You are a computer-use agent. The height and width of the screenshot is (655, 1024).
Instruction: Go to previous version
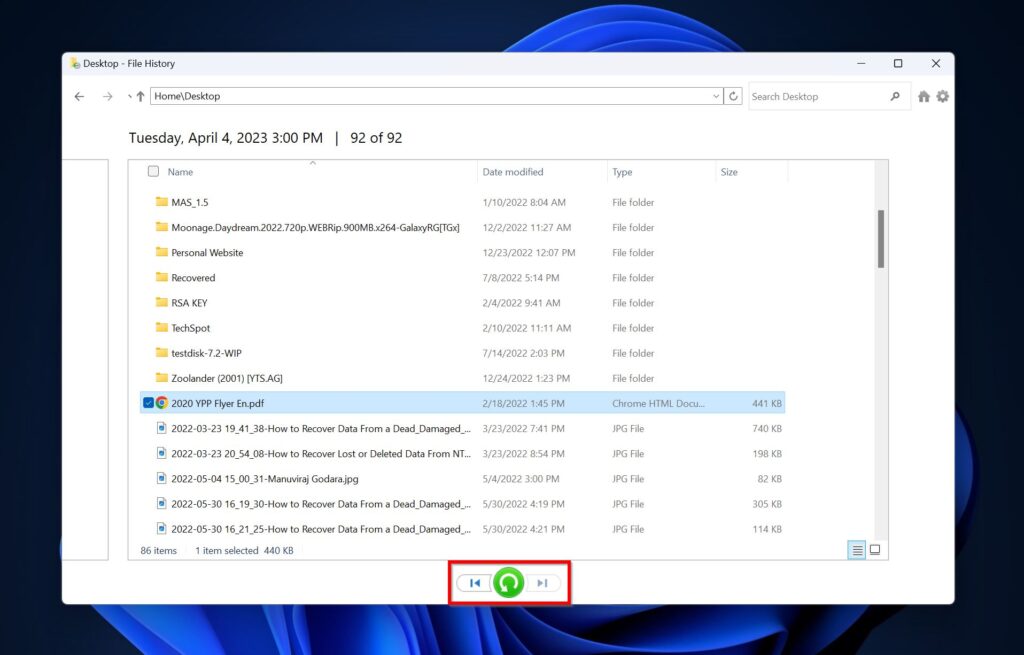point(475,583)
